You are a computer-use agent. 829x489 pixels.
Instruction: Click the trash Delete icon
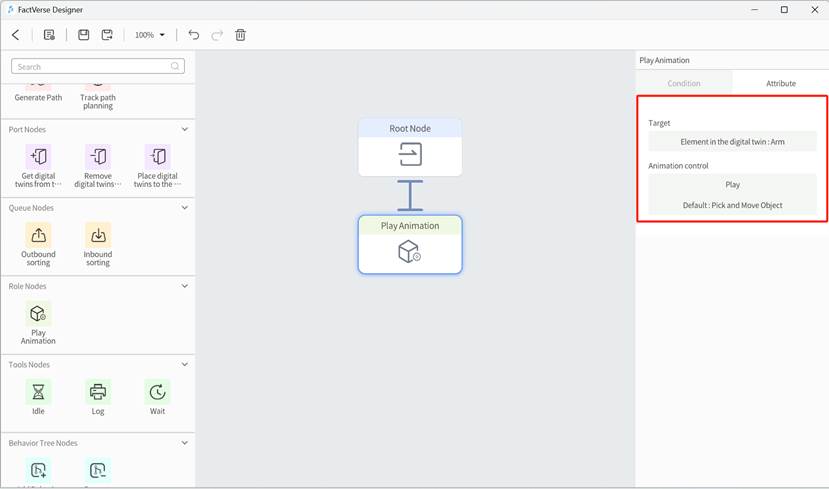(240, 35)
